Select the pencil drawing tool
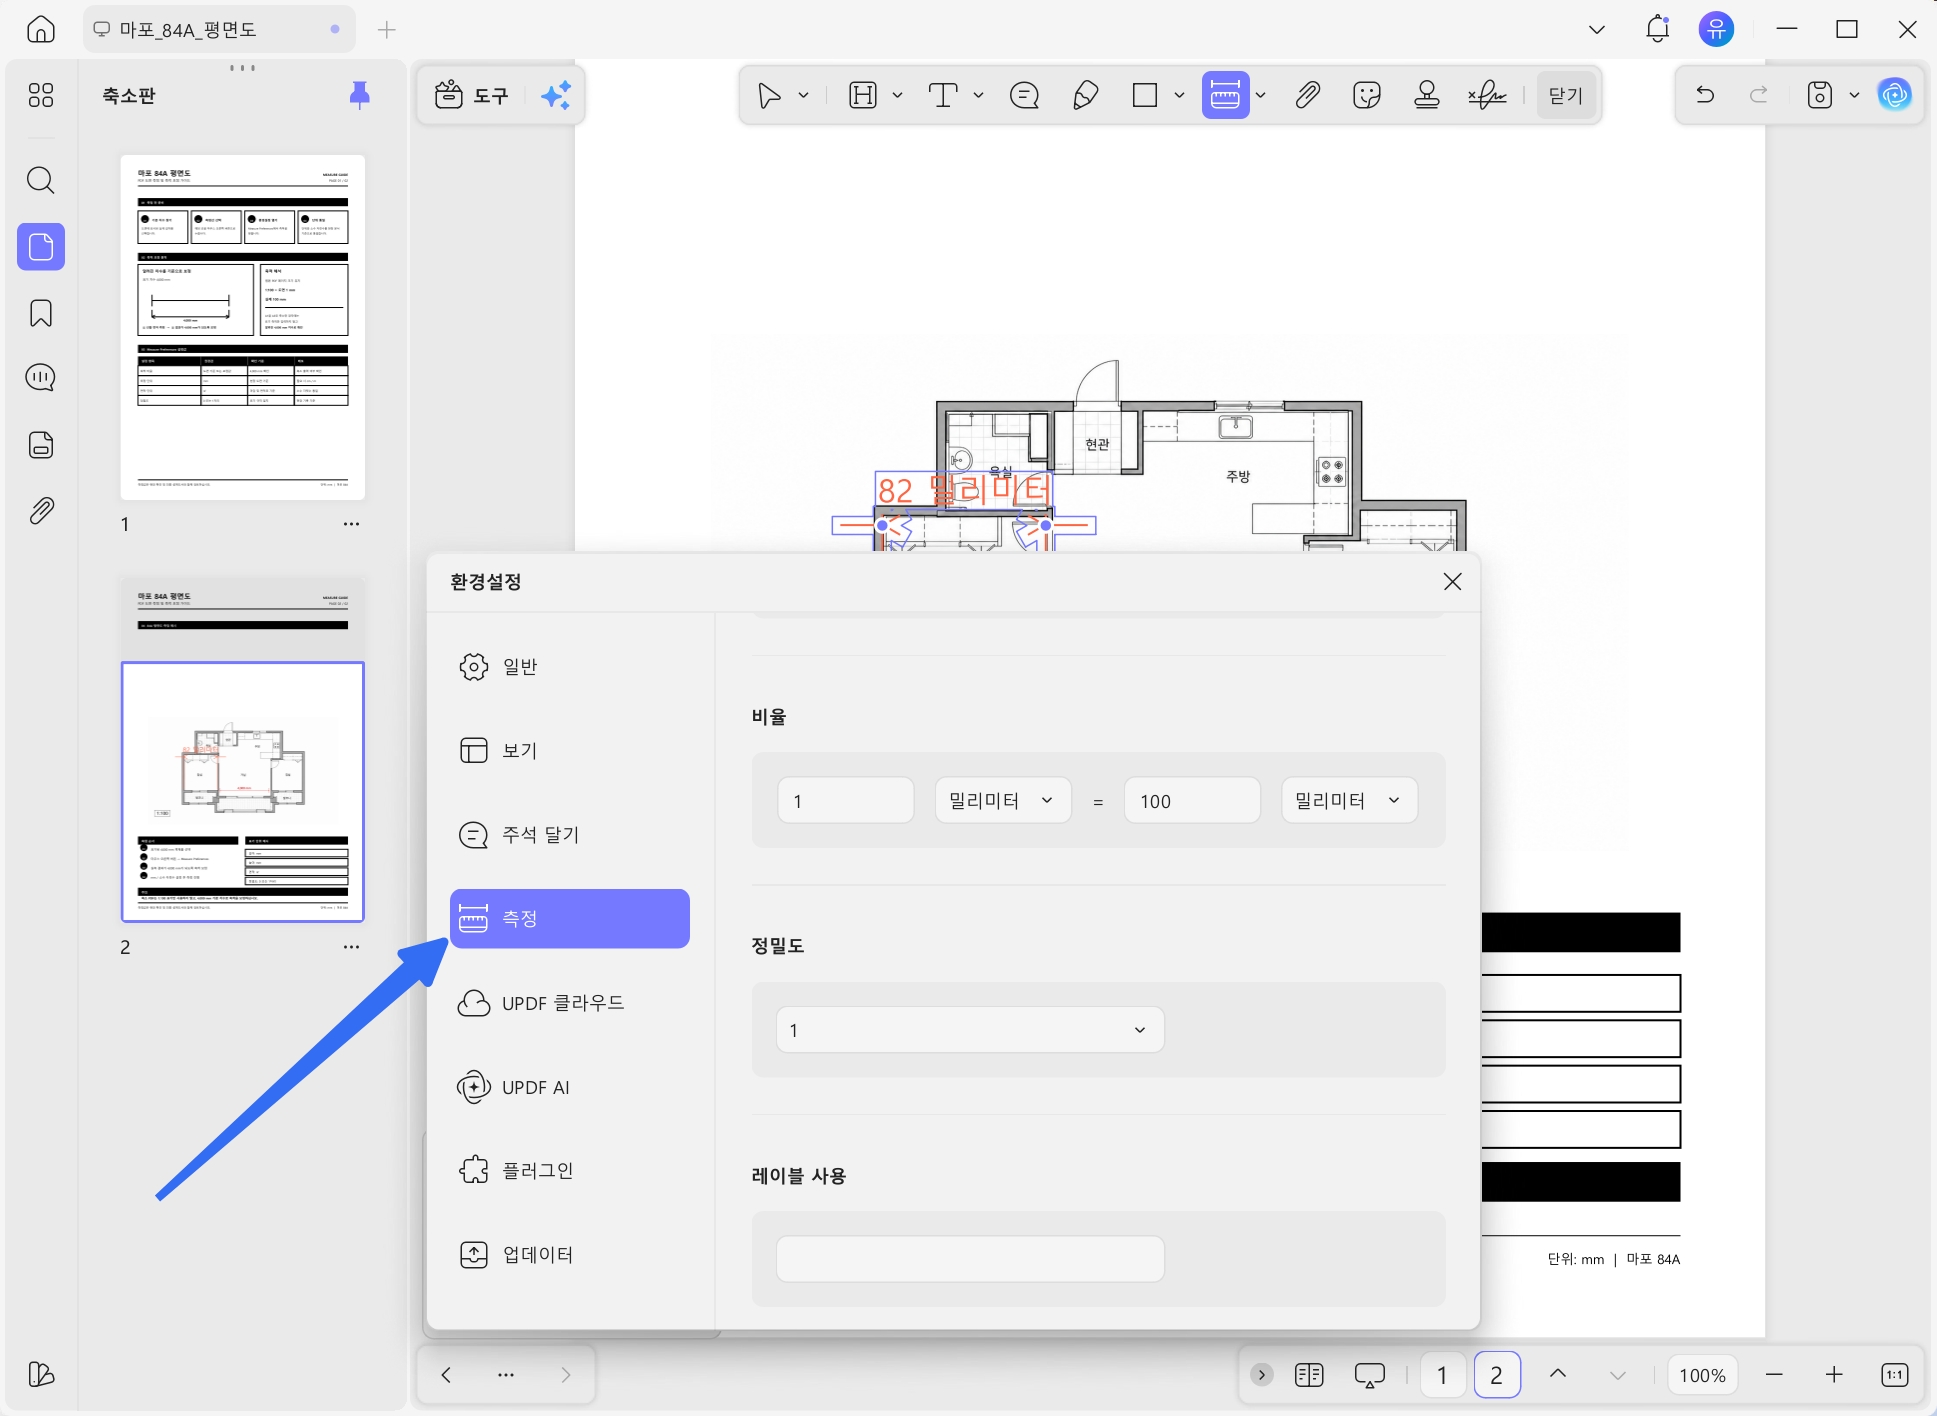The height and width of the screenshot is (1416, 1937). [x=1085, y=95]
